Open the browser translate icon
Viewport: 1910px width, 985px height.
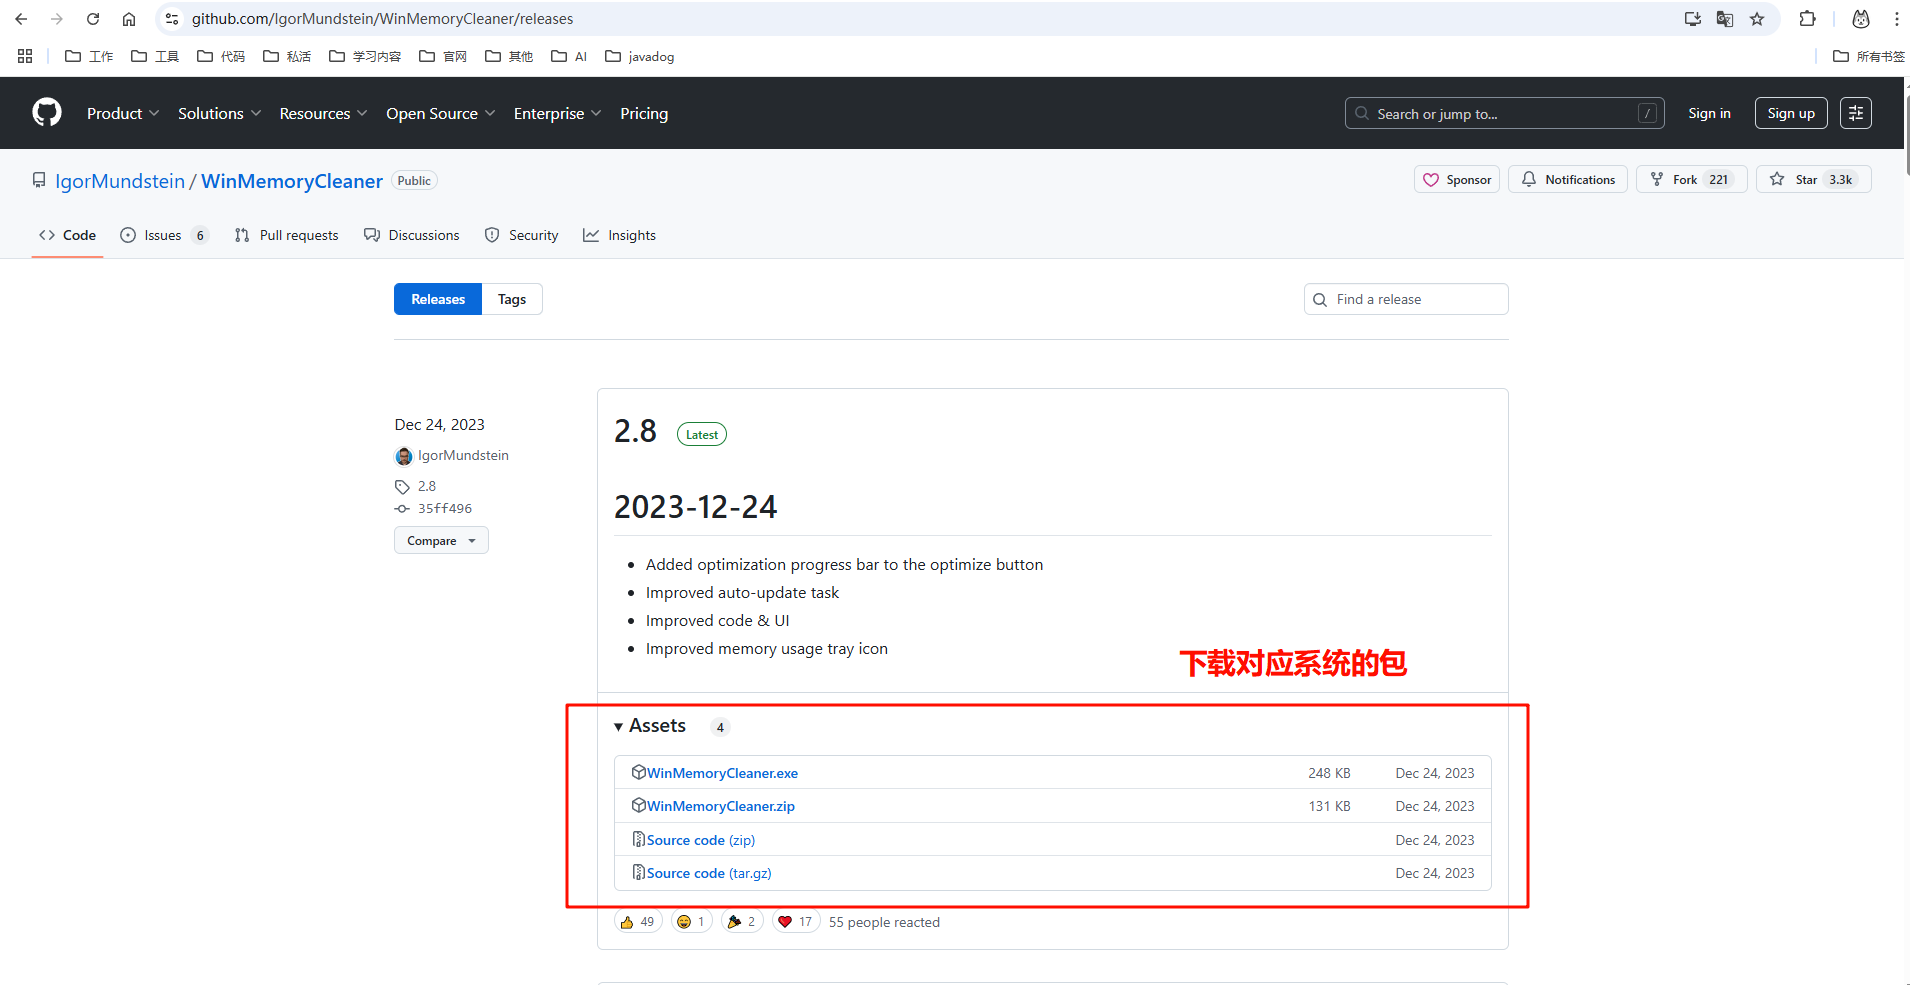click(x=1725, y=19)
